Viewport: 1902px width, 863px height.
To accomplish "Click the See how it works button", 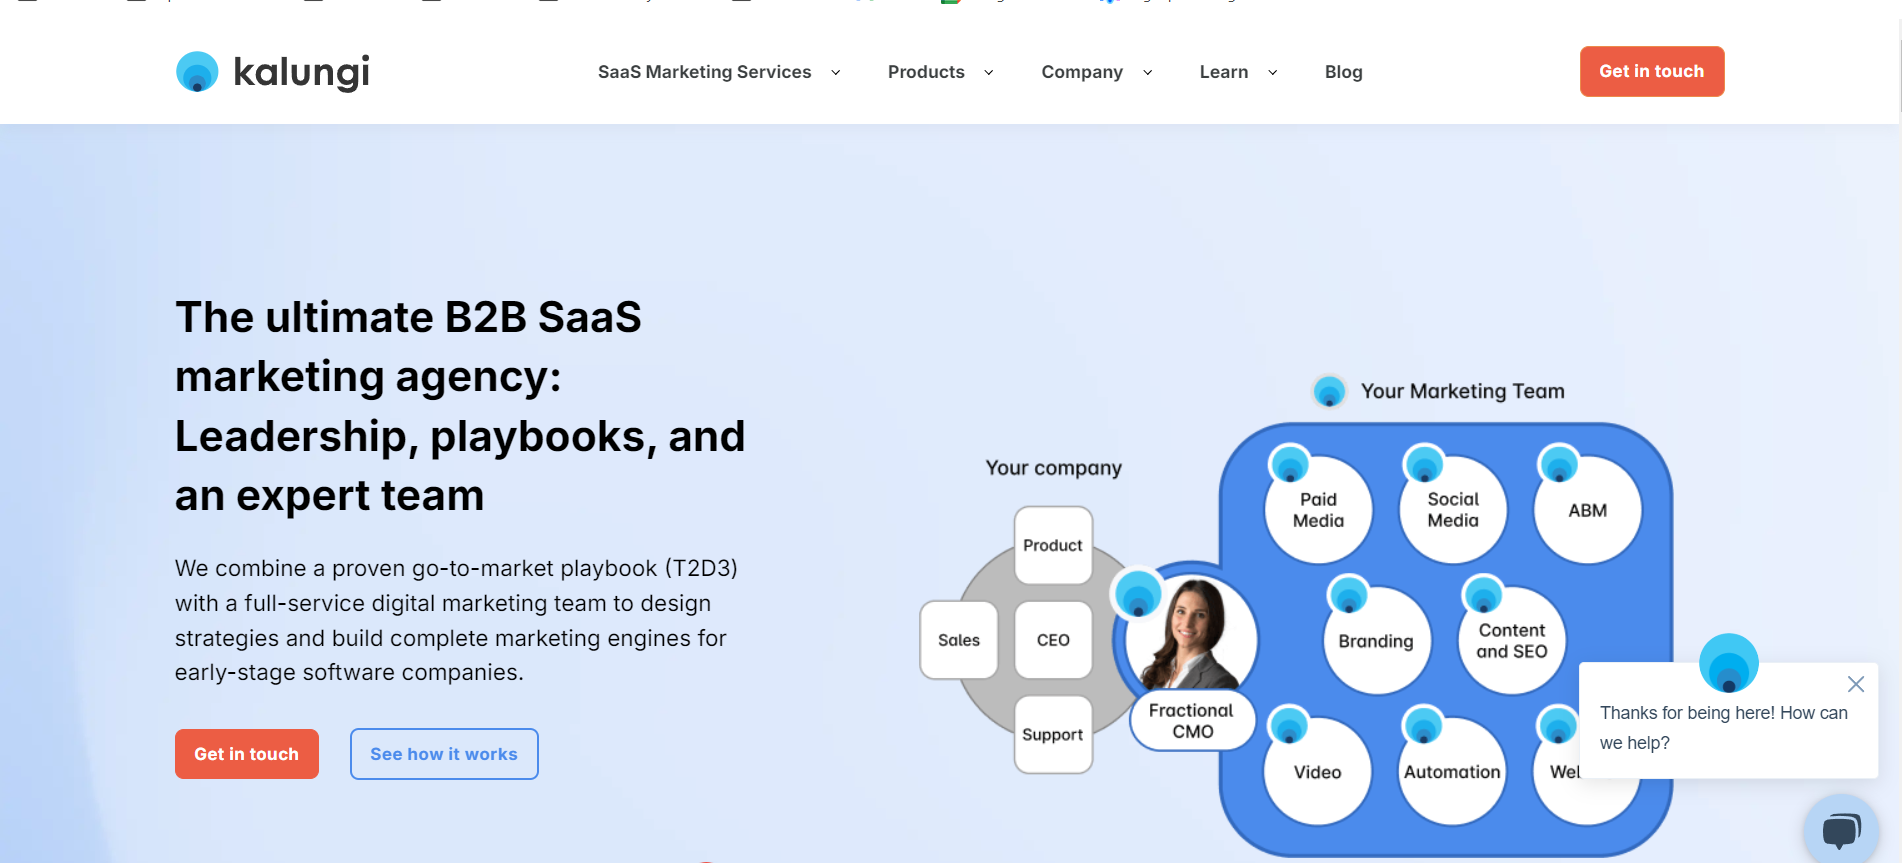I will (444, 754).
